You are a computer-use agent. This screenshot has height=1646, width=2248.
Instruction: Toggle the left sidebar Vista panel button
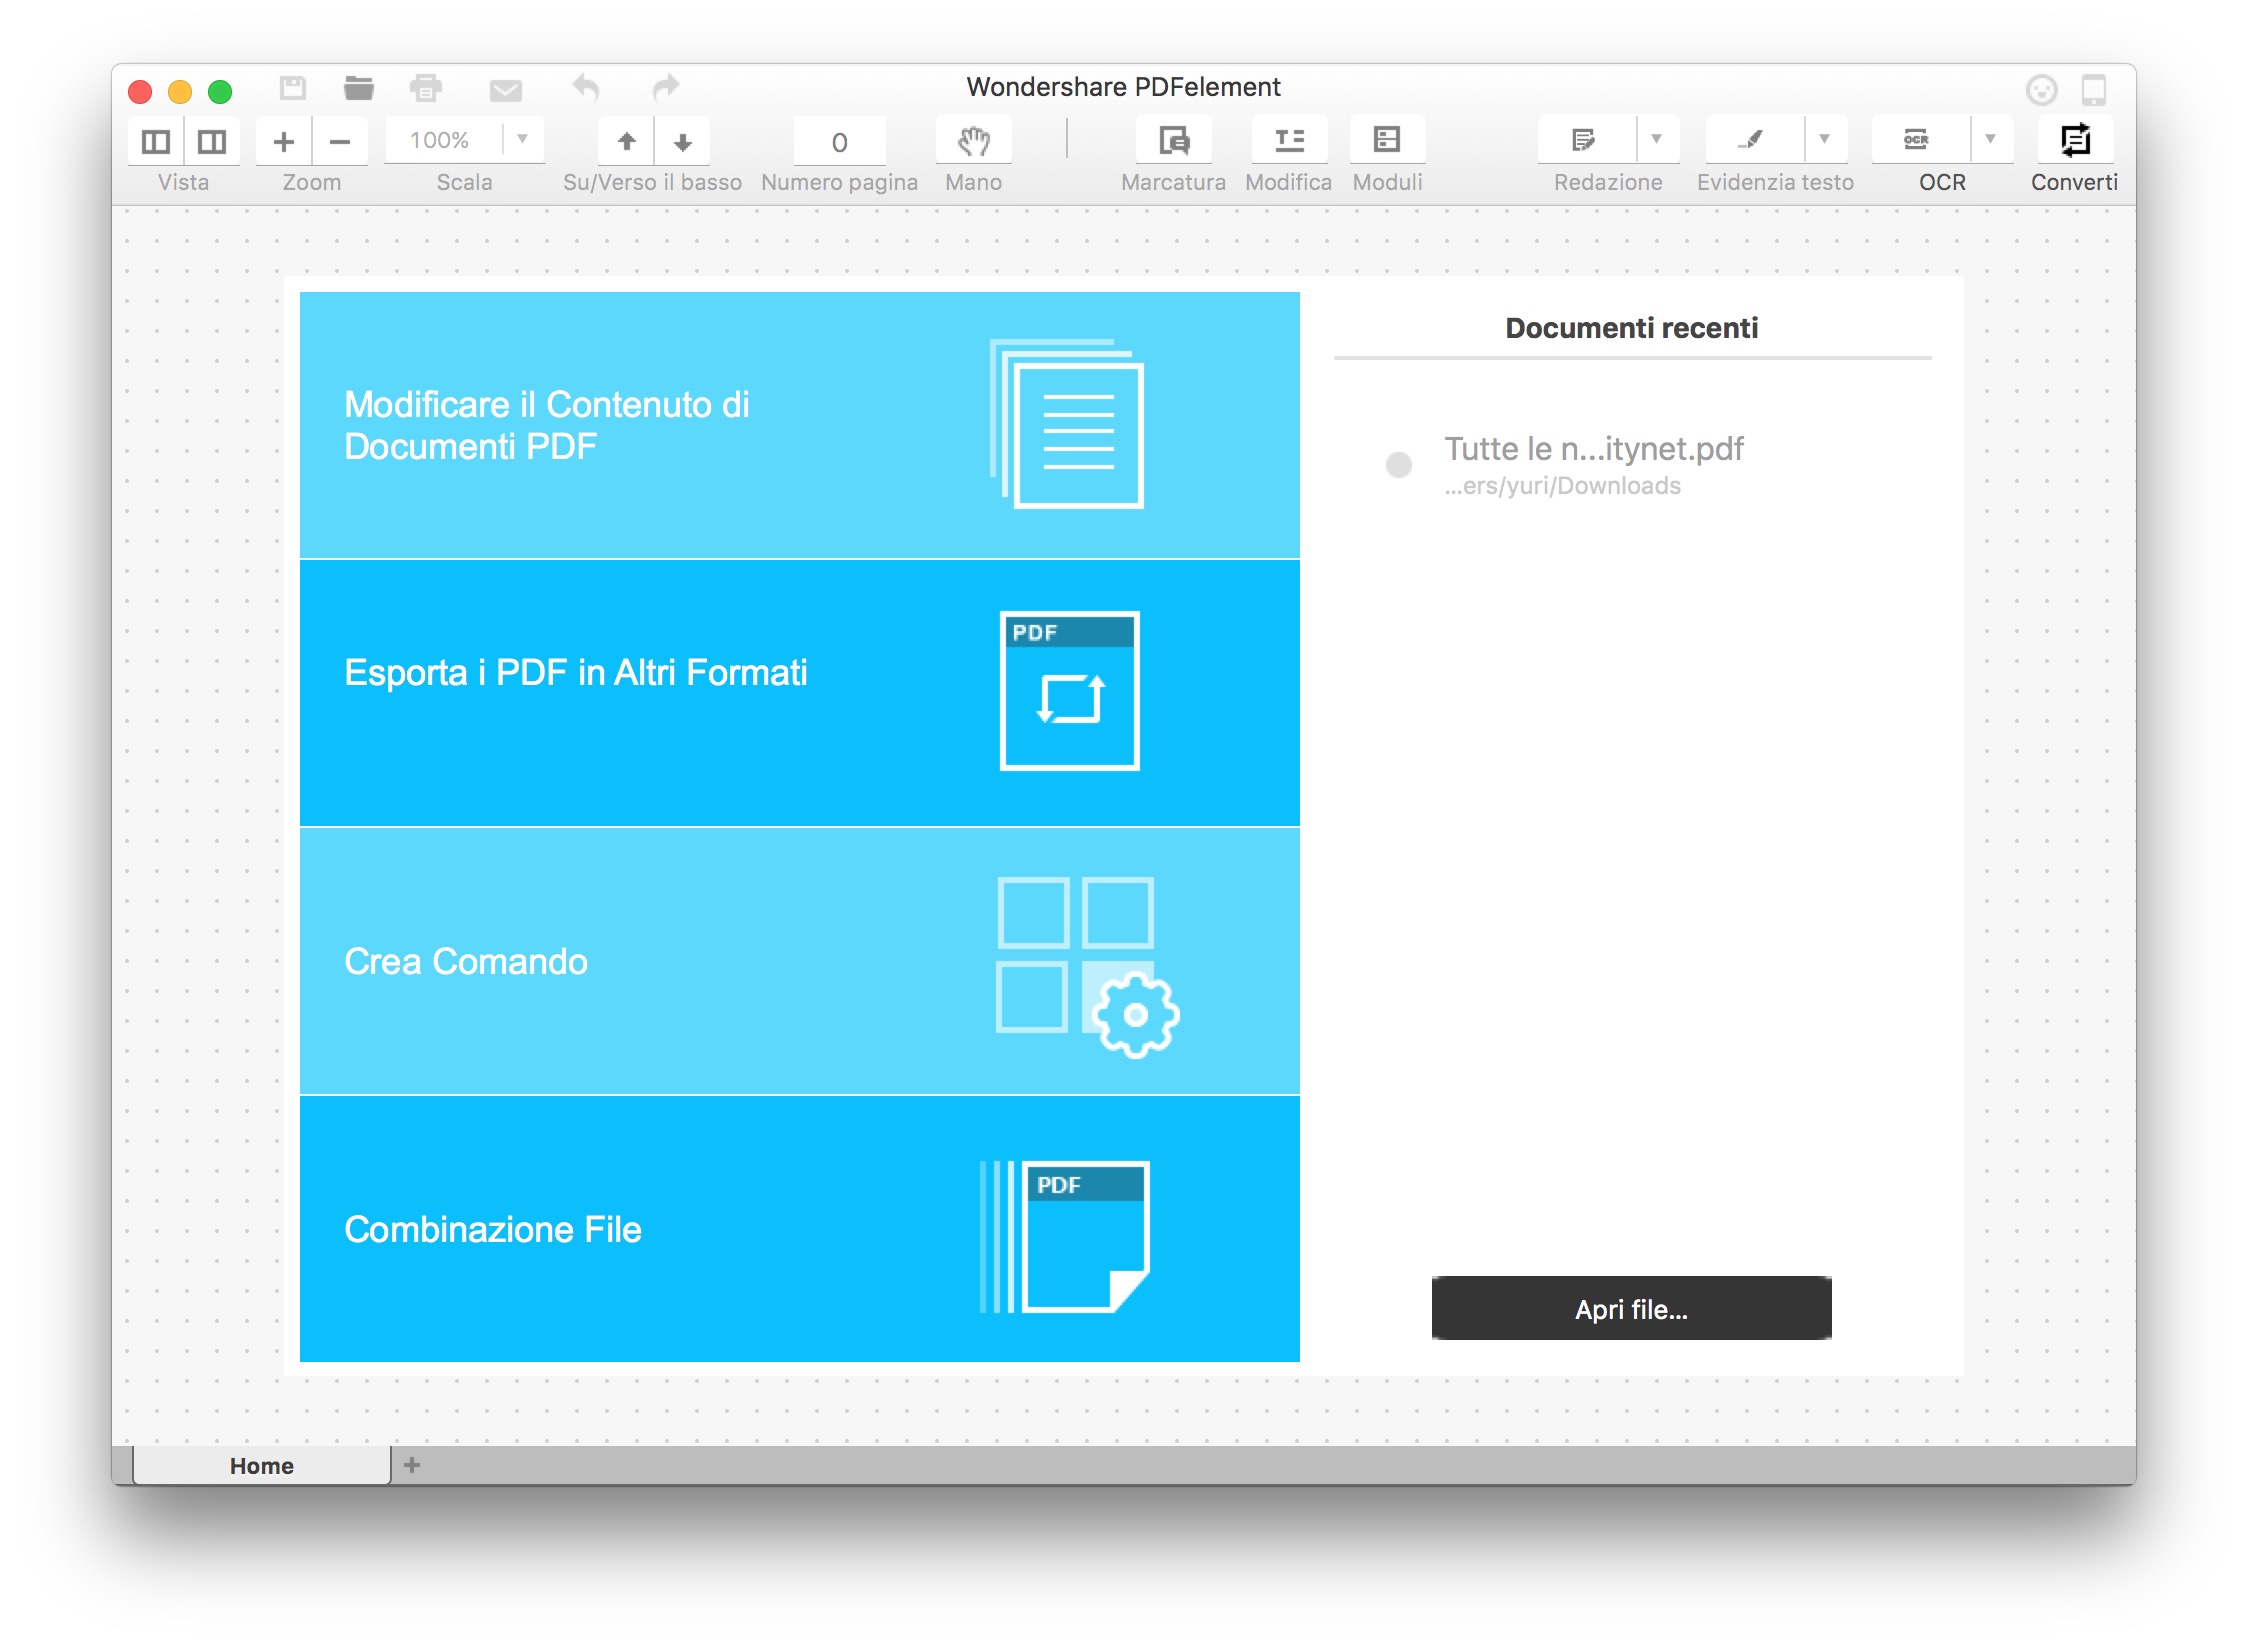pos(156,141)
